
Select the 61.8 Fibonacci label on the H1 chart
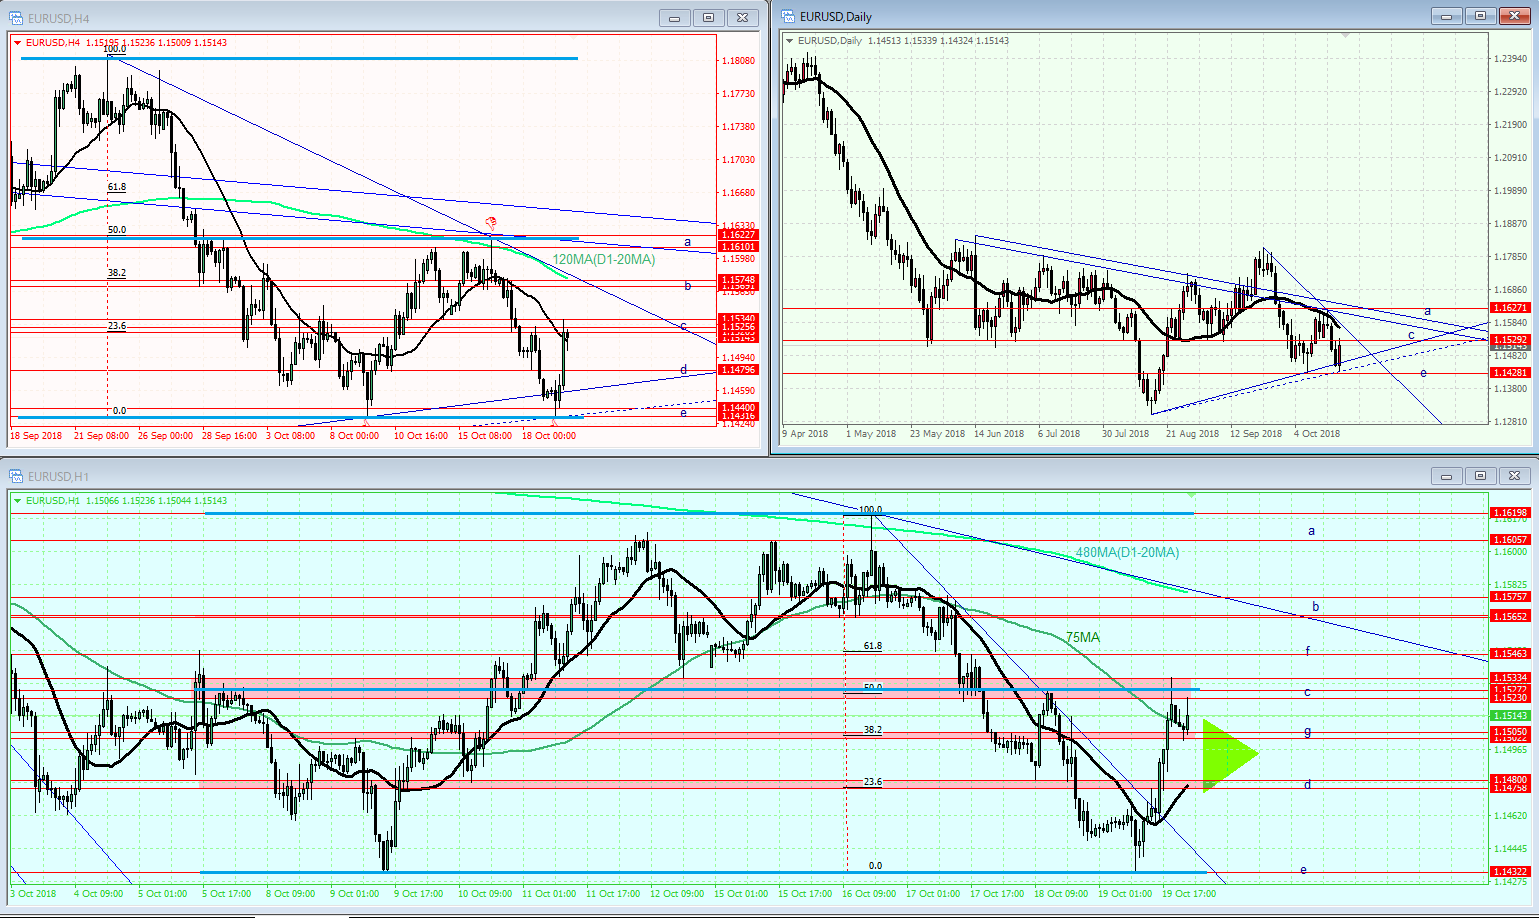click(873, 646)
